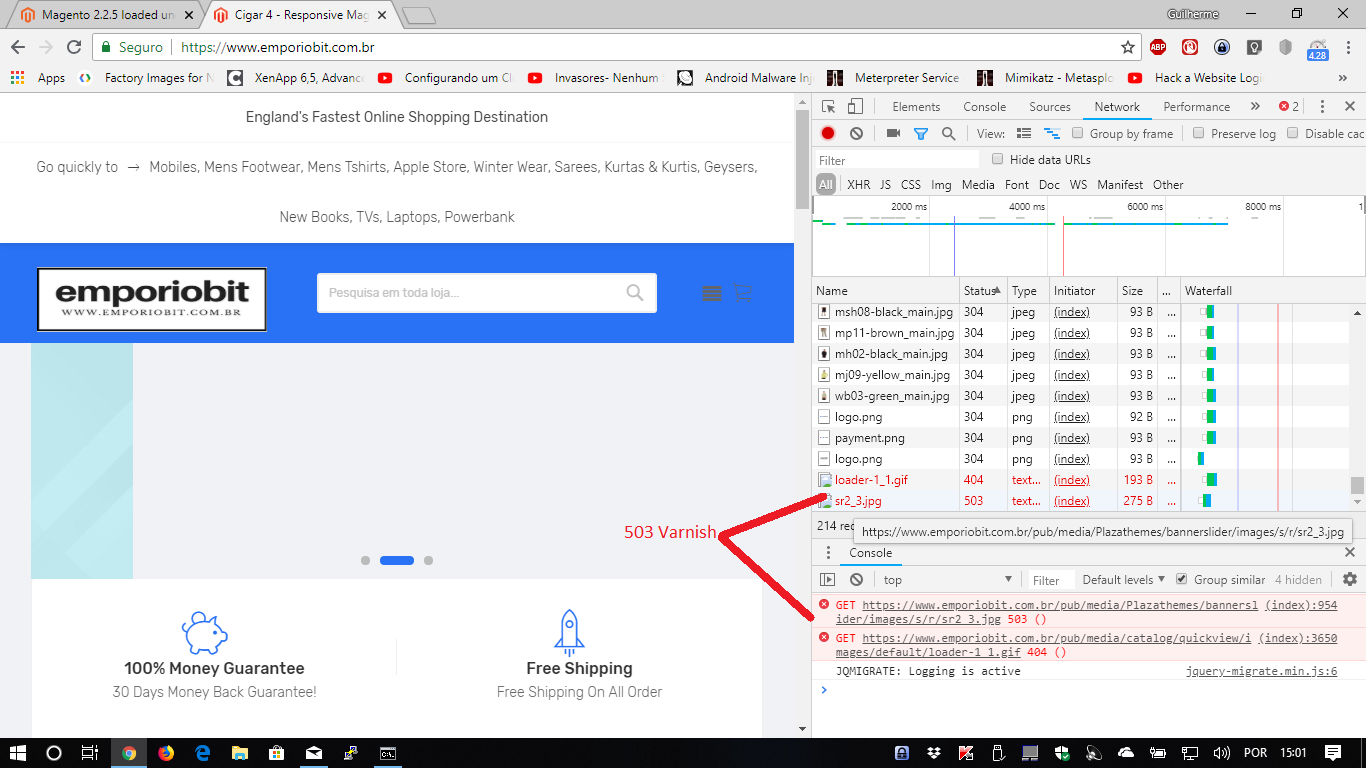Enable the Preserve log checkbox
This screenshot has width=1366, height=768.
tap(1198, 133)
